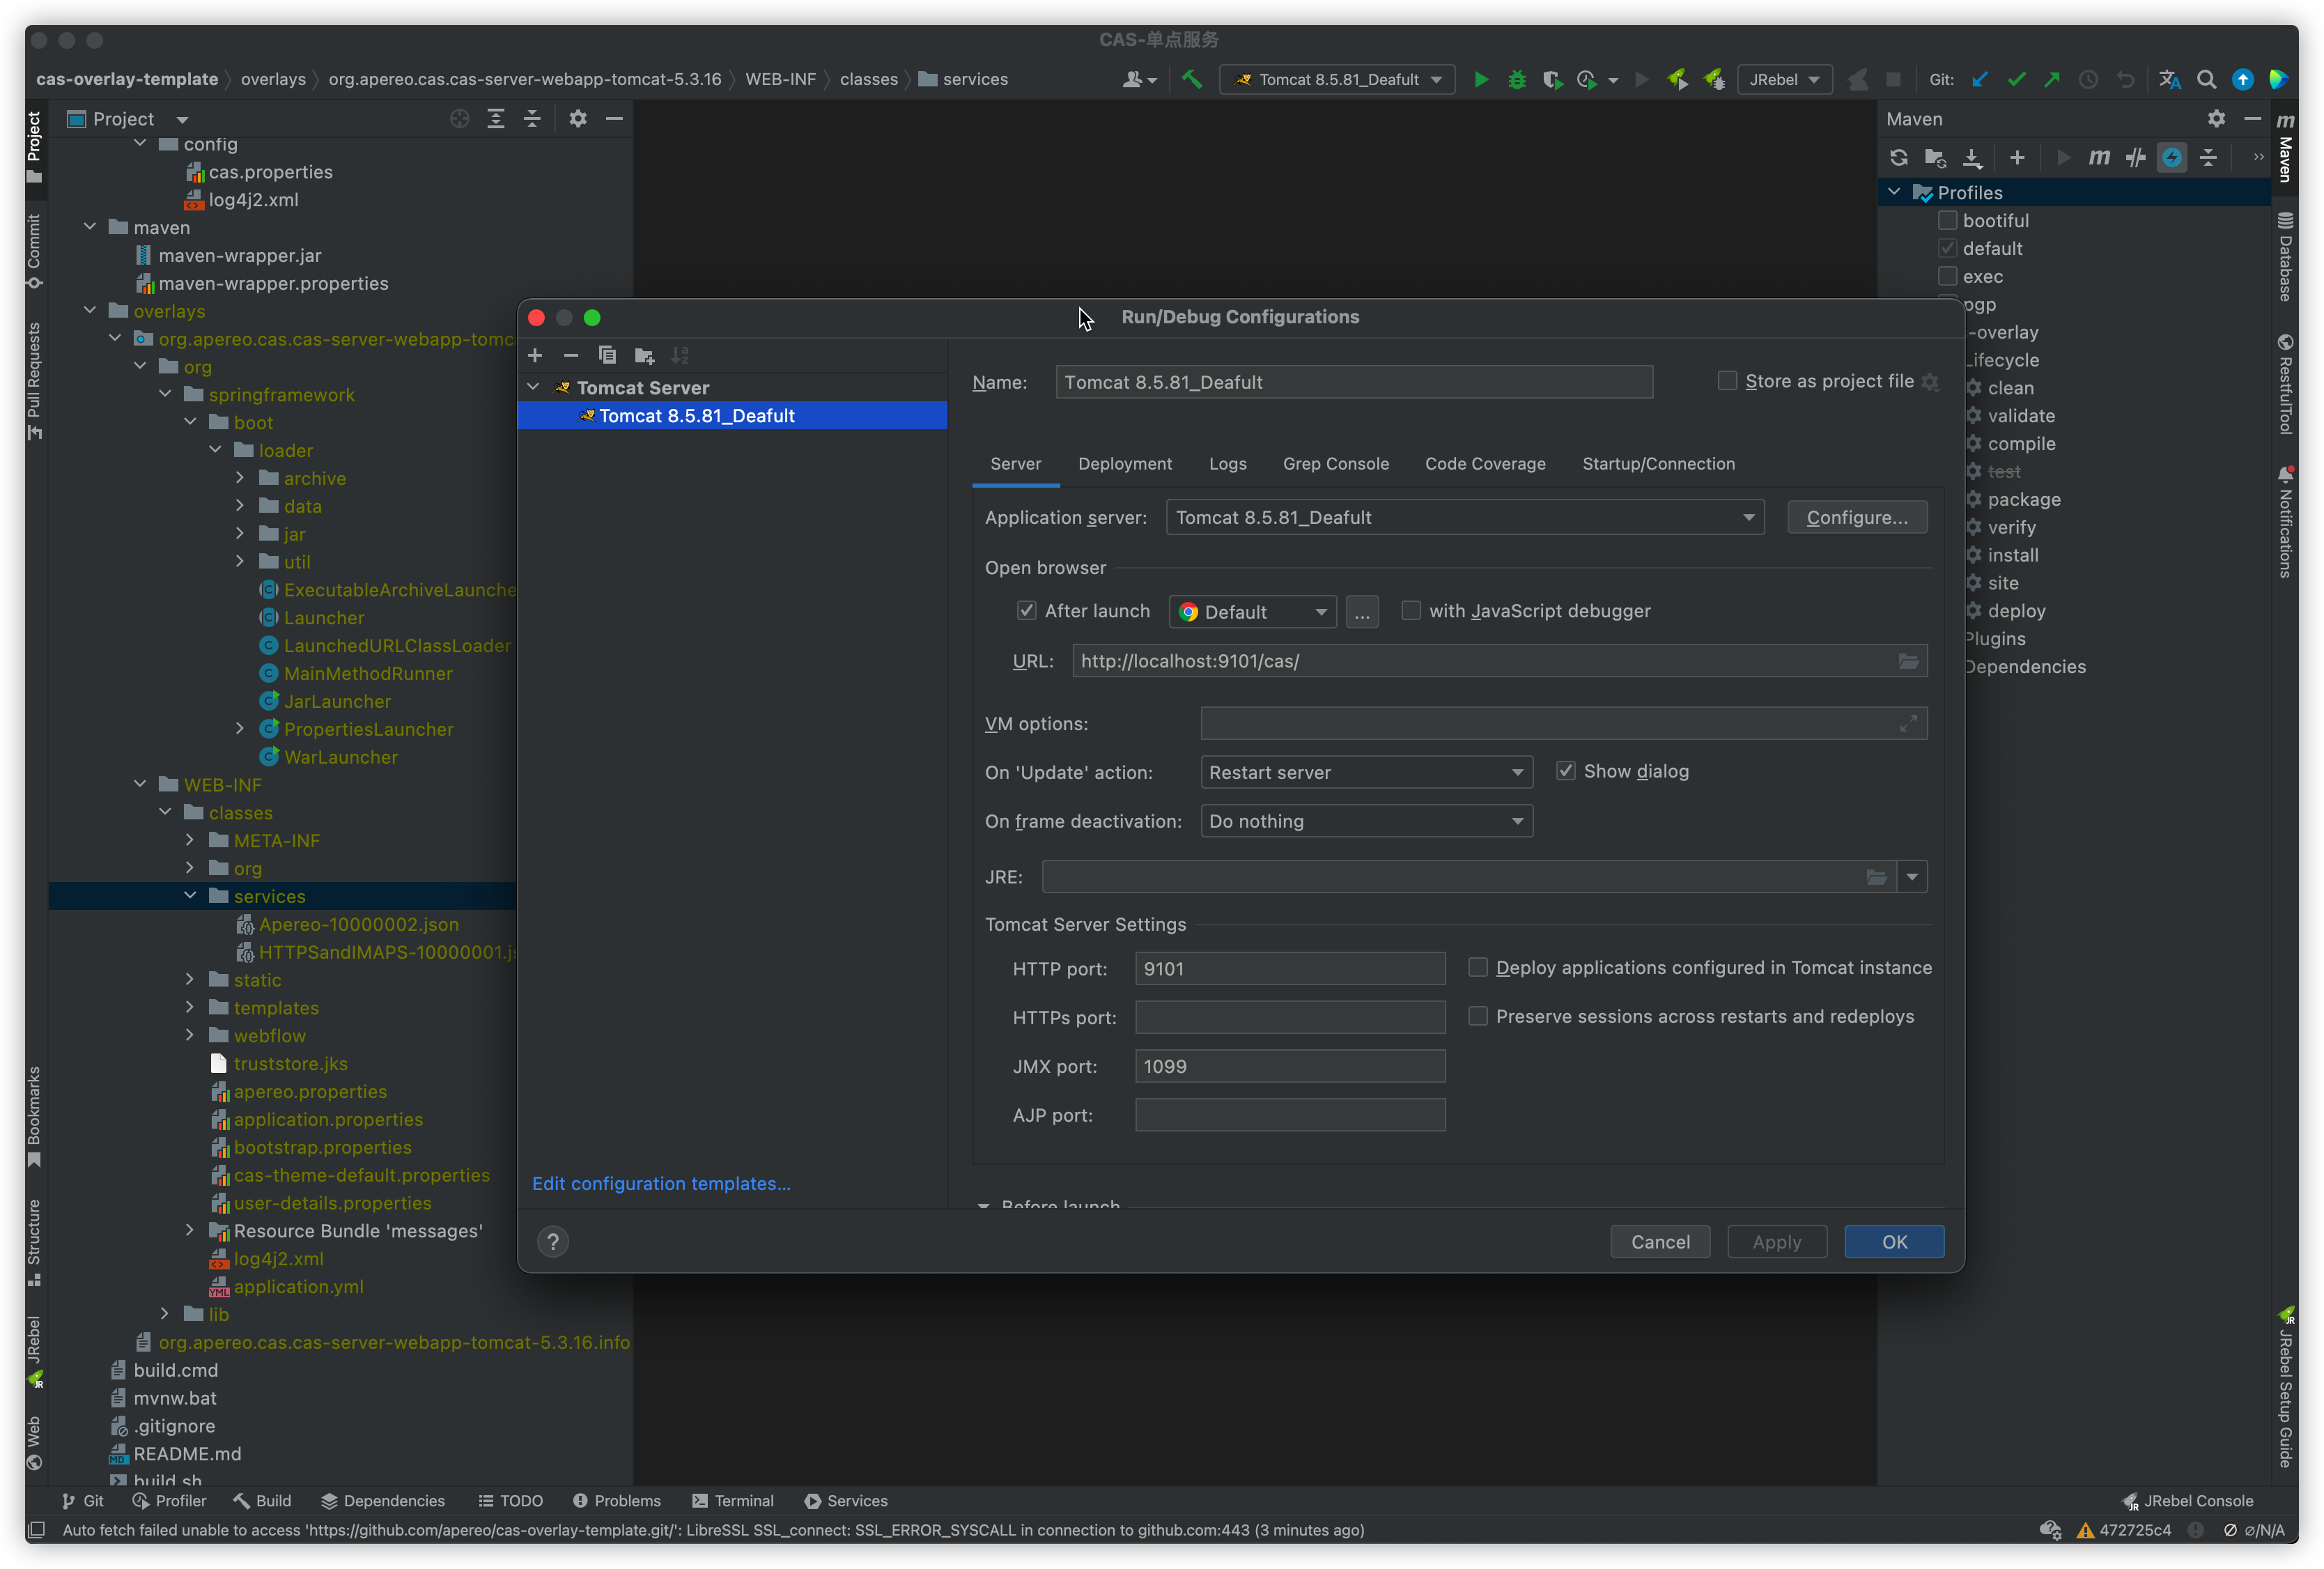This screenshot has width=2324, height=1569.
Task: Click Edit configuration templates link
Action: 661,1183
